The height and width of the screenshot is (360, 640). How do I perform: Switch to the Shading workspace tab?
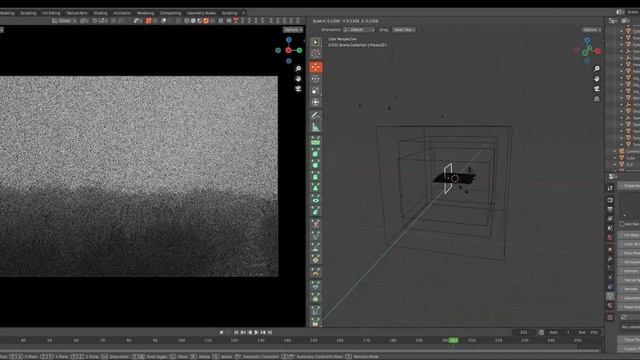tap(100, 13)
